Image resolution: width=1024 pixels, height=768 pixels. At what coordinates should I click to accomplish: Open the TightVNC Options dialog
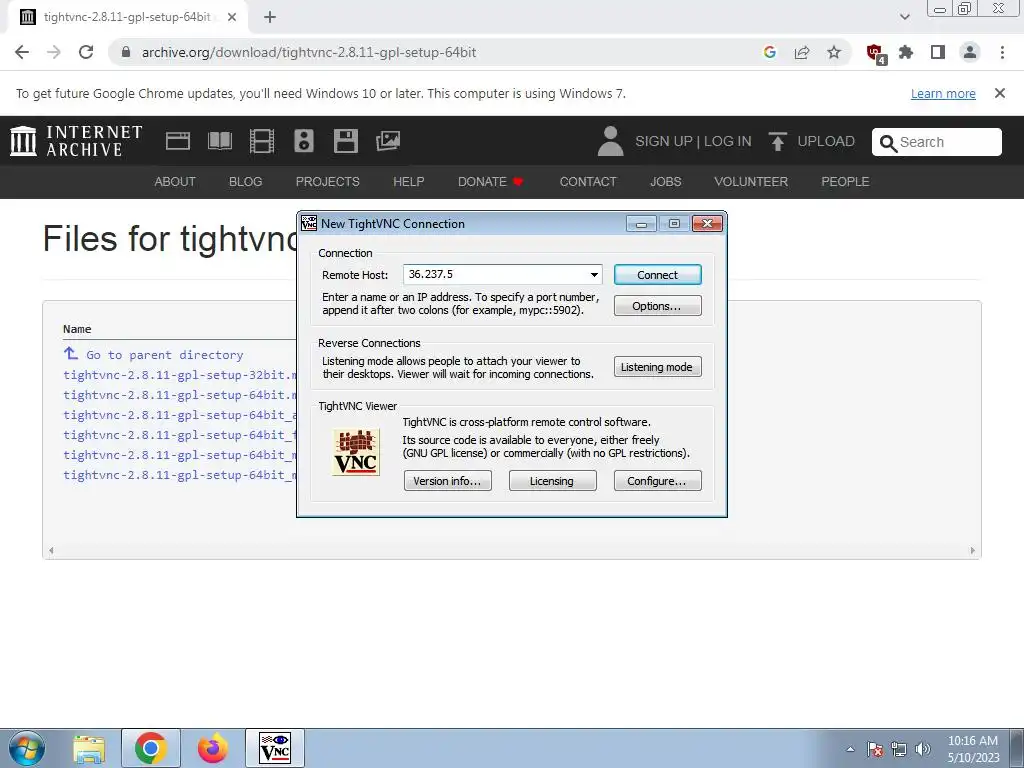pyautogui.click(x=657, y=306)
